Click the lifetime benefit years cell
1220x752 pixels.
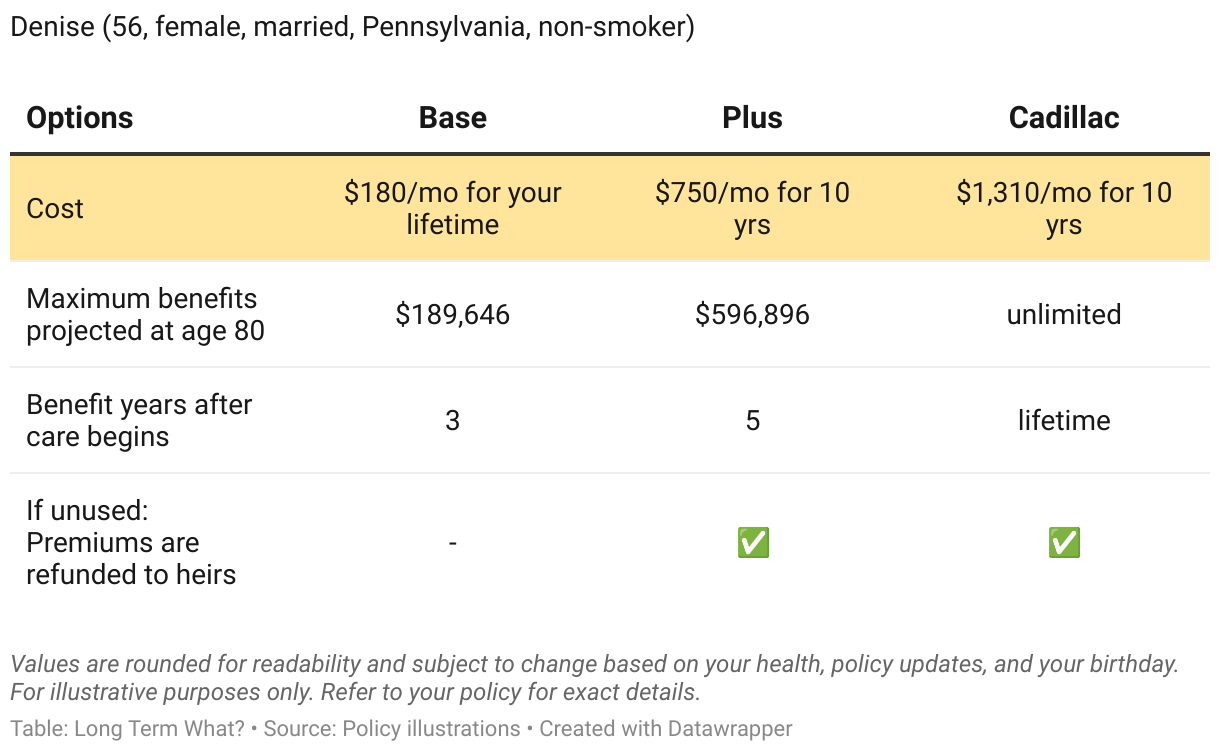pos(1064,420)
